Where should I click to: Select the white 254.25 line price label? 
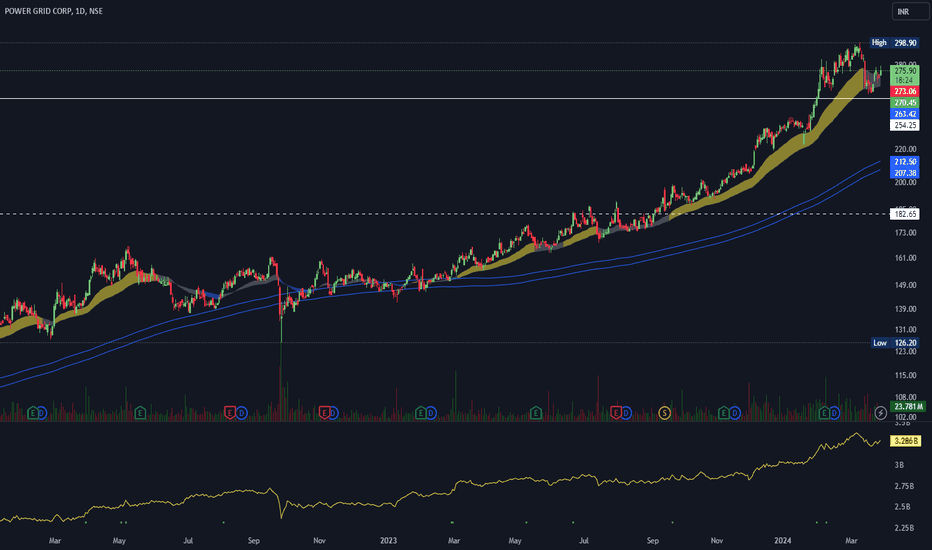pyautogui.click(x=905, y=125)
